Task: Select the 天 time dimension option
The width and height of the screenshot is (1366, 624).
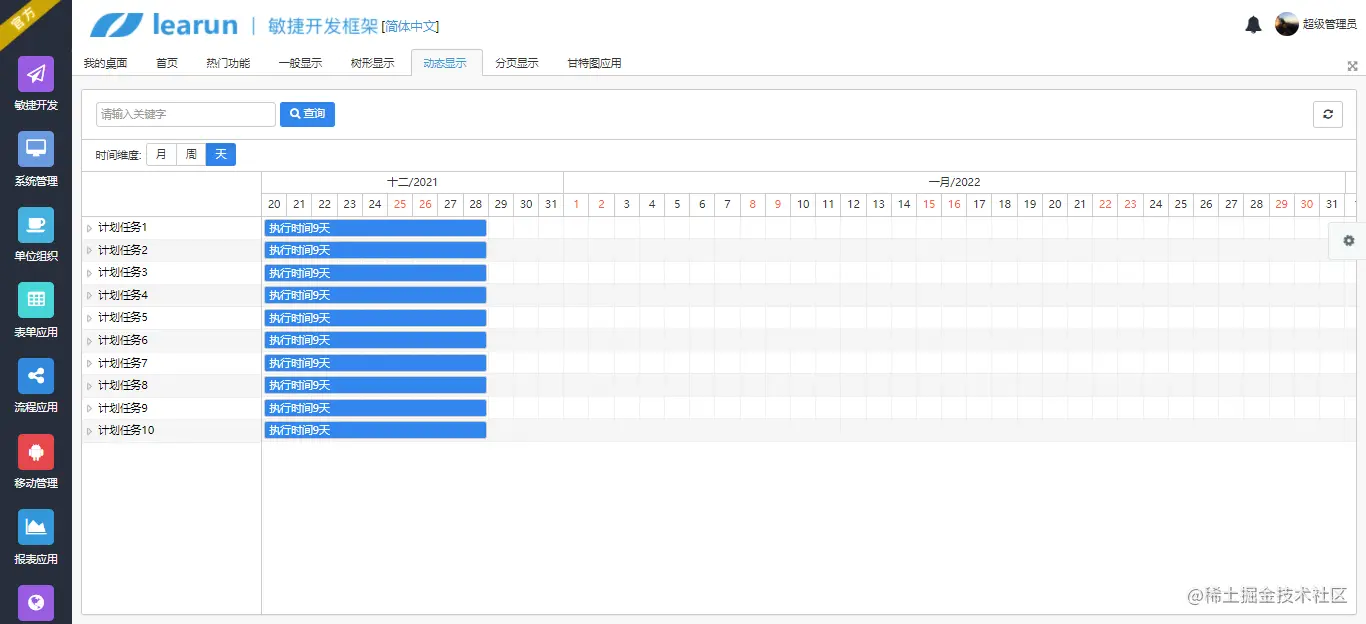Action: point(219,154)
